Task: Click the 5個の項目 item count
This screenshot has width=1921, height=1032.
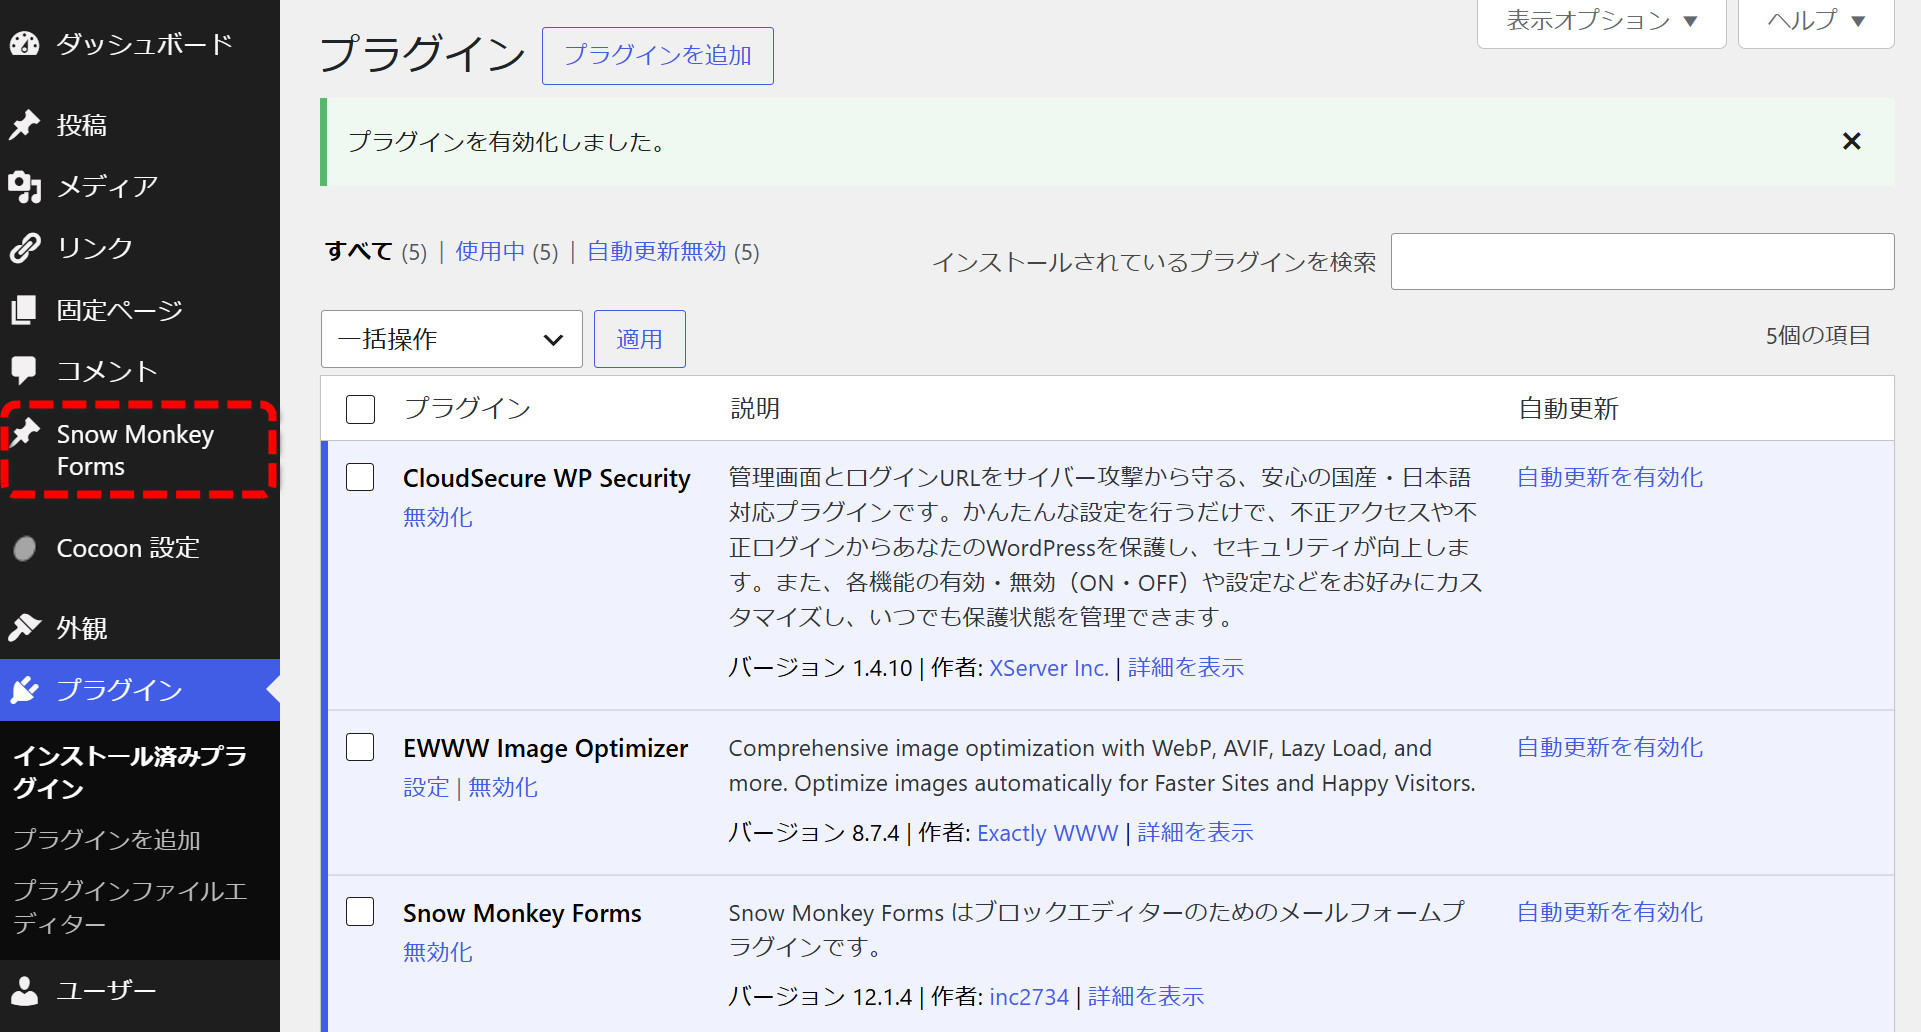Action: (1817, 336)
